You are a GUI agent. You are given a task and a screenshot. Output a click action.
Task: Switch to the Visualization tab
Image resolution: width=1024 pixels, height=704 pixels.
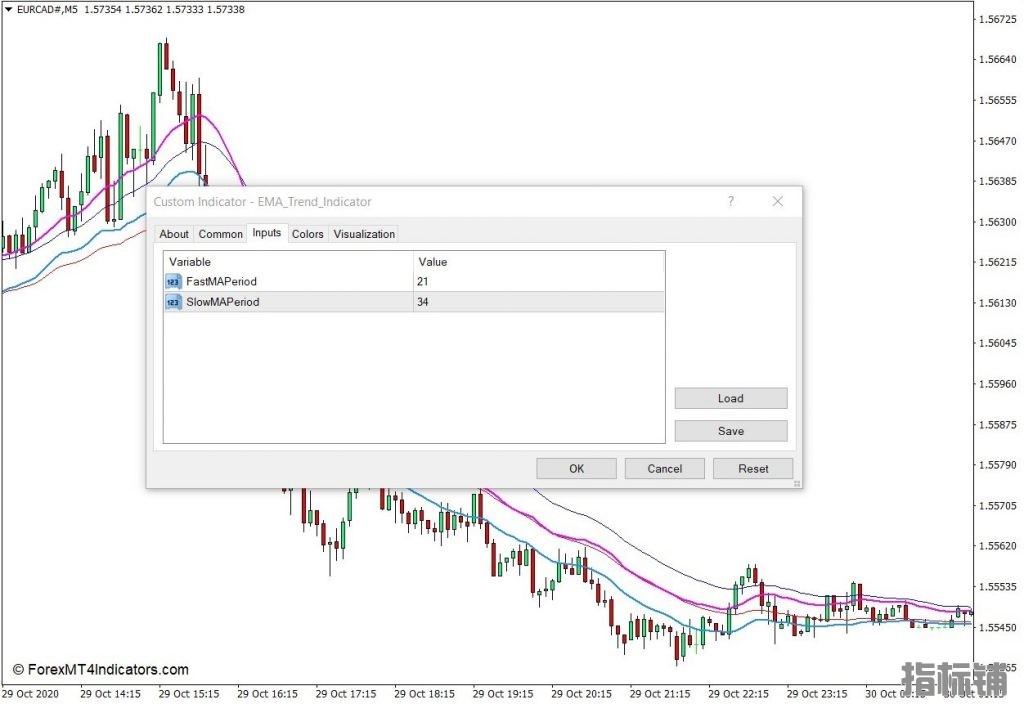(364, 234)
